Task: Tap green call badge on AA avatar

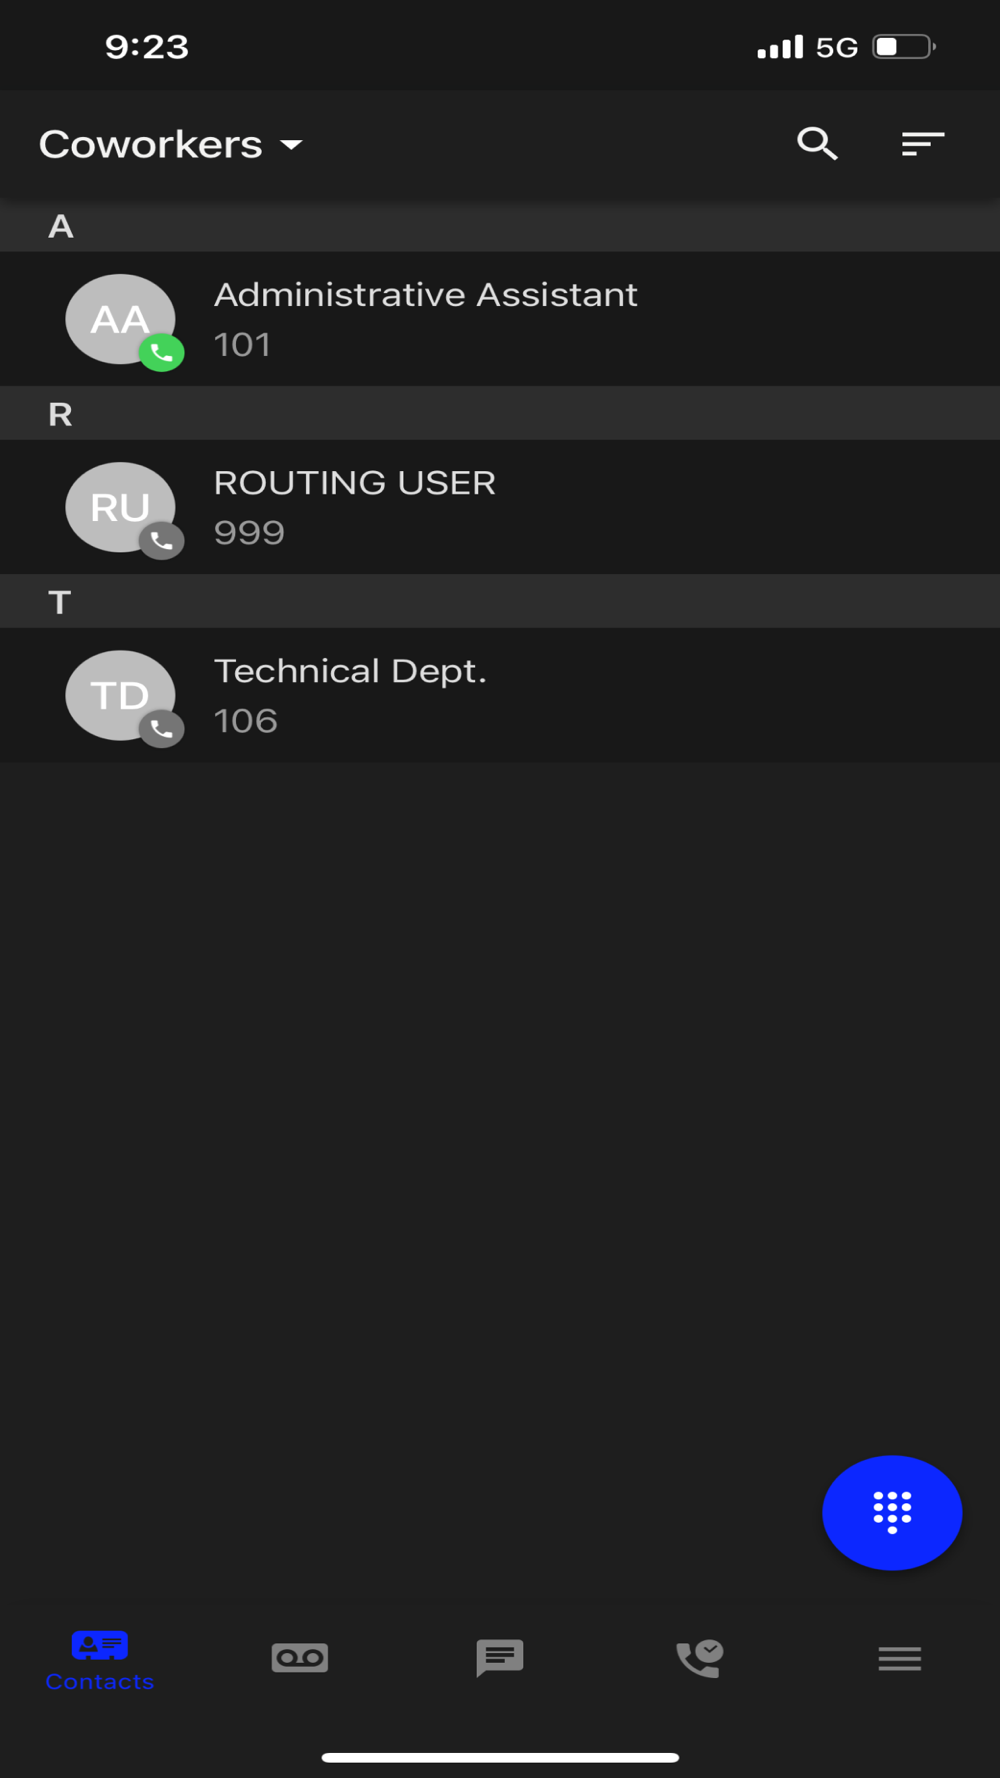Action: [161, 353]
